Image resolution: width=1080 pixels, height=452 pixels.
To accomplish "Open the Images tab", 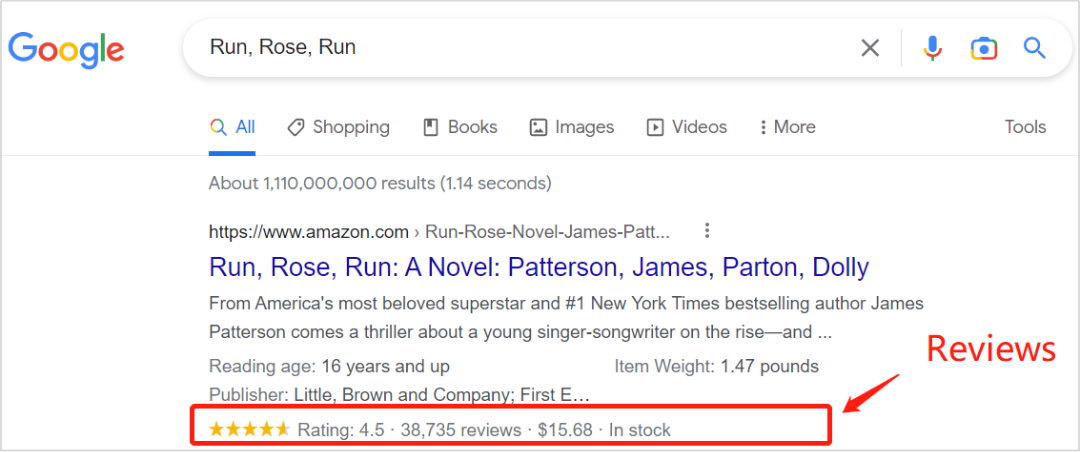I will click(x=571, y=127).
